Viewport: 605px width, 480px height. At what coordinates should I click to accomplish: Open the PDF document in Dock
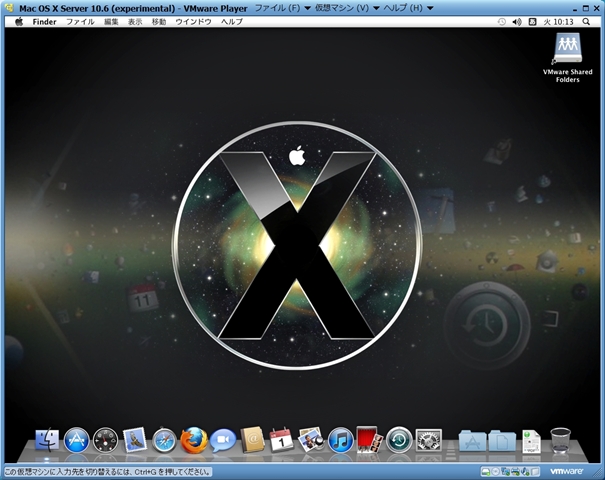[531, 441]
